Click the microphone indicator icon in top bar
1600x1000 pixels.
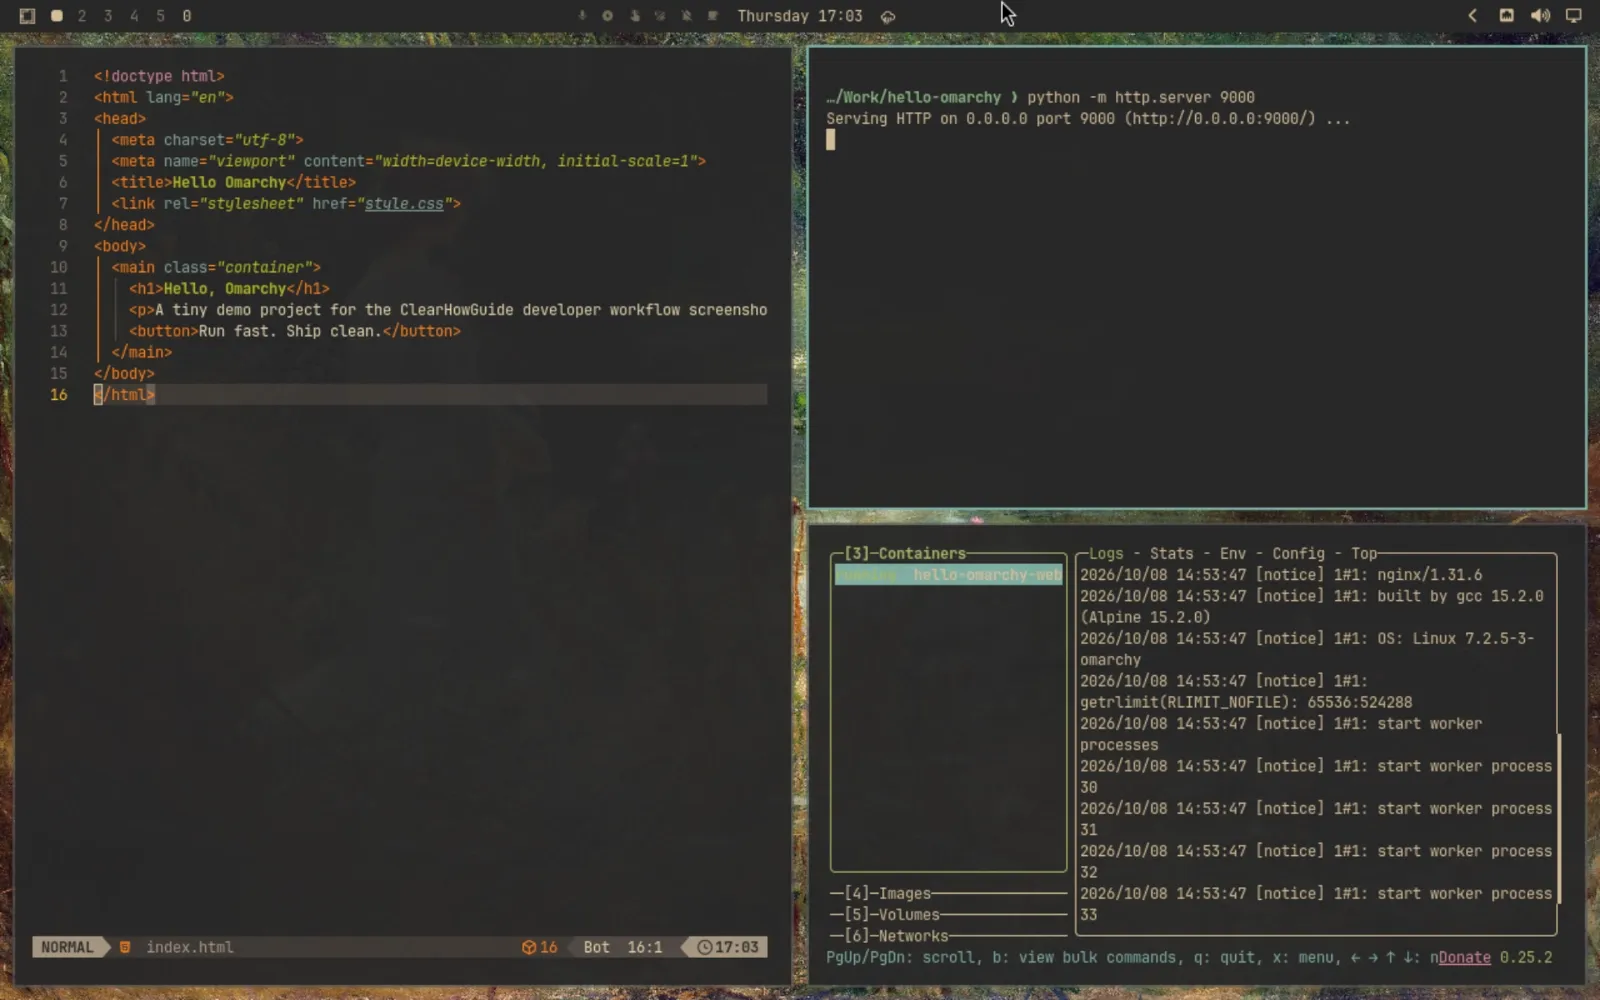tap(582, 16)
